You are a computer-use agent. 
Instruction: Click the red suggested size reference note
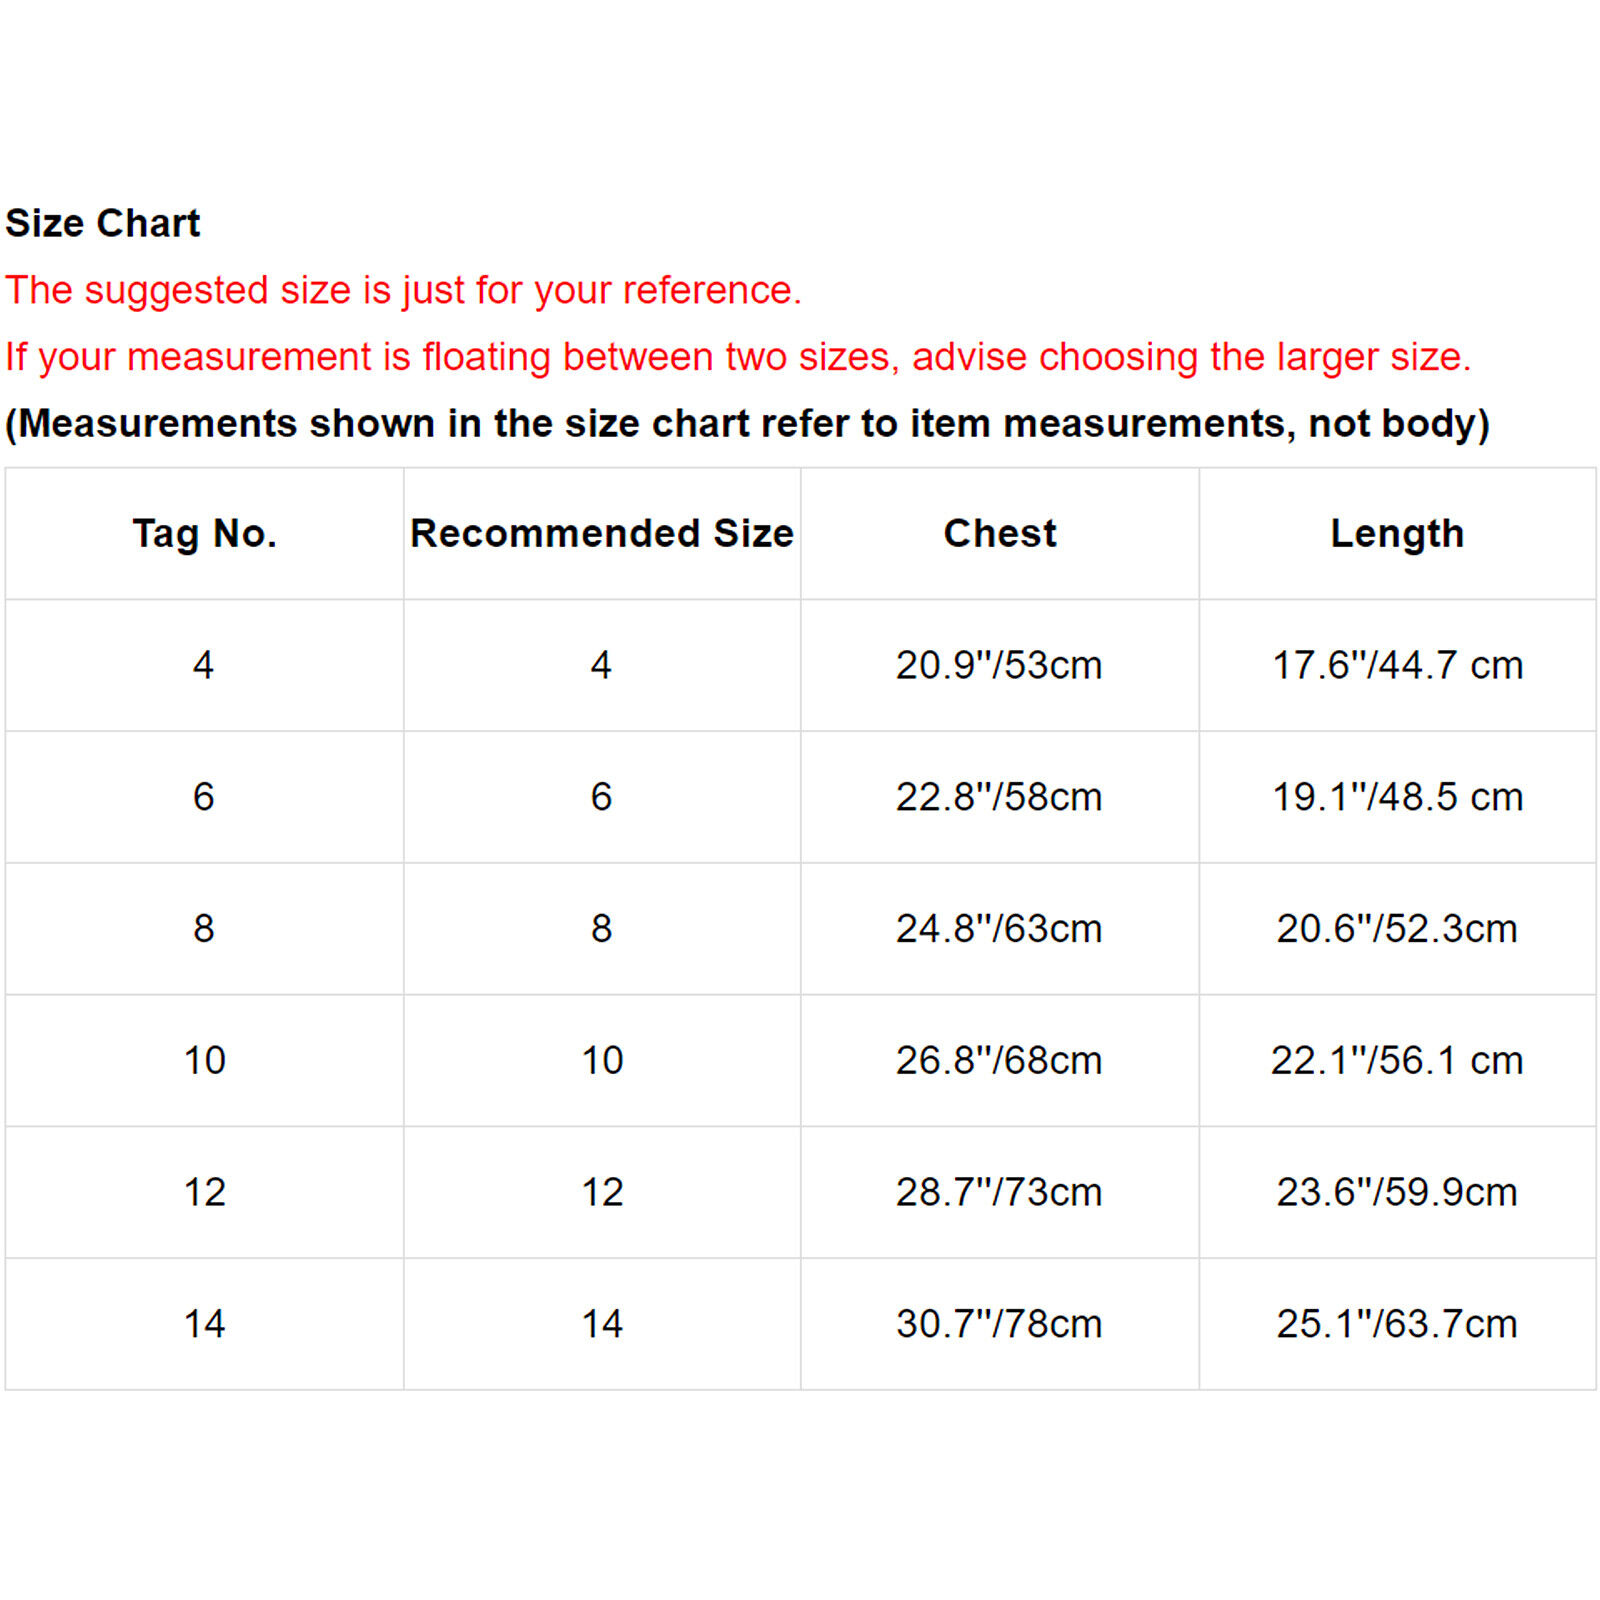(x=403, y=291)
